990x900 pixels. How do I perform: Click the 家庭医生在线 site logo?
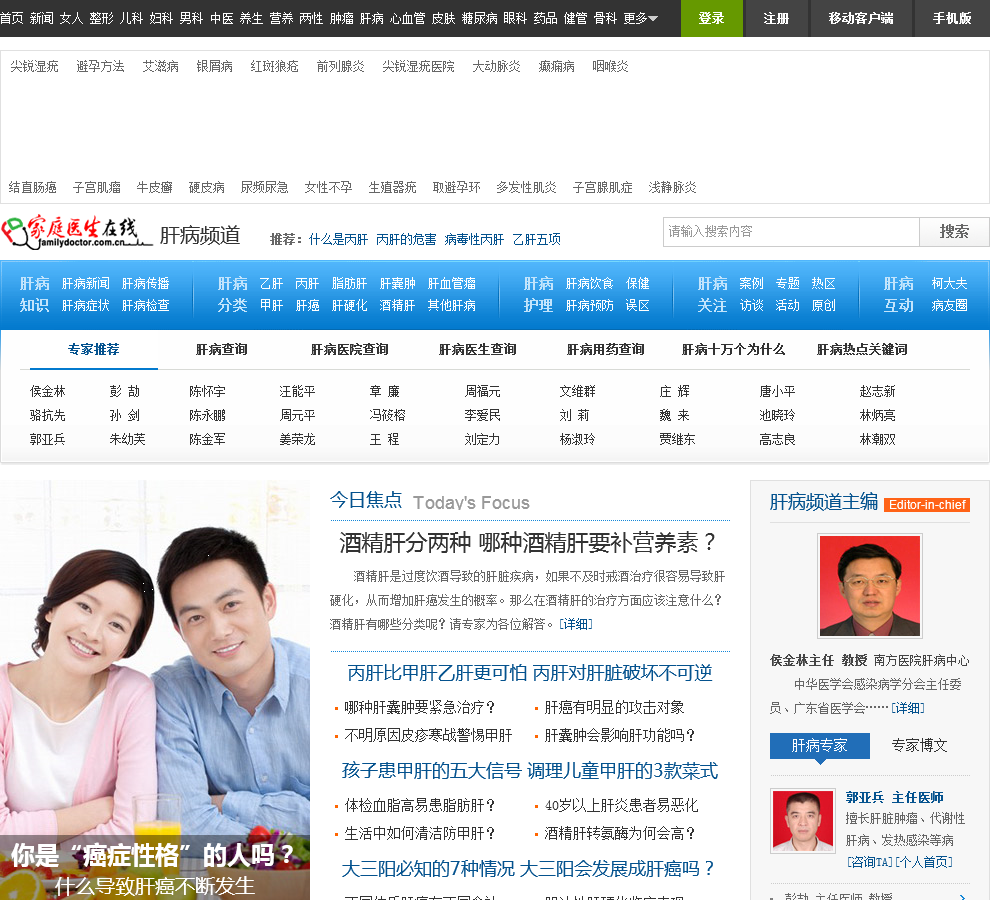coord(76,232)
